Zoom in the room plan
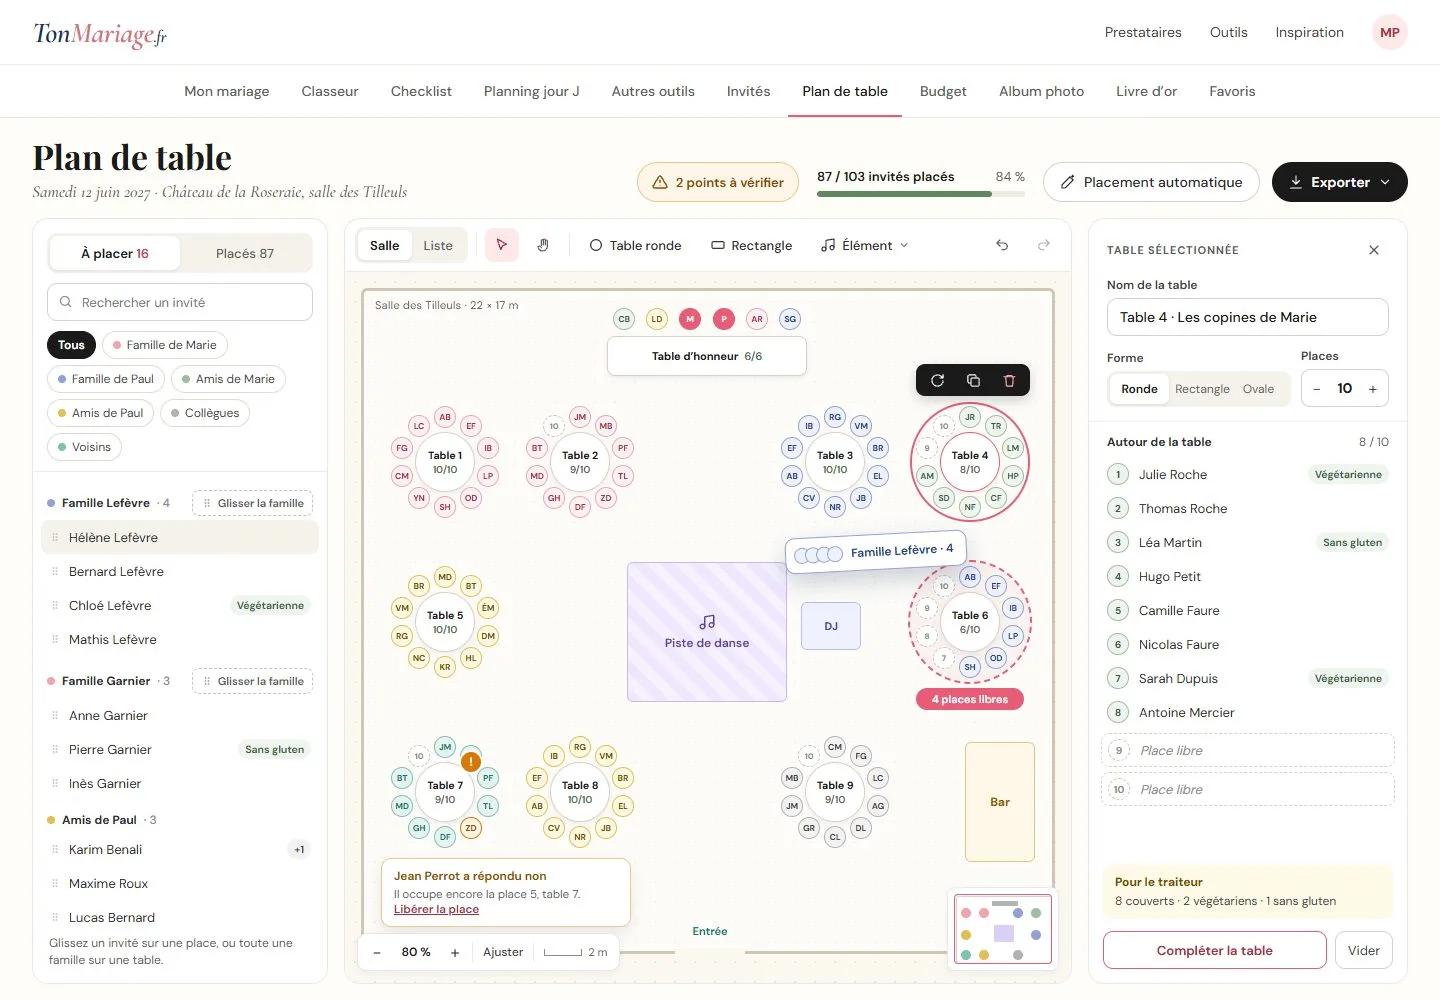The image size is (1440, 1000). pyautogui.click(x=455, y=952)
